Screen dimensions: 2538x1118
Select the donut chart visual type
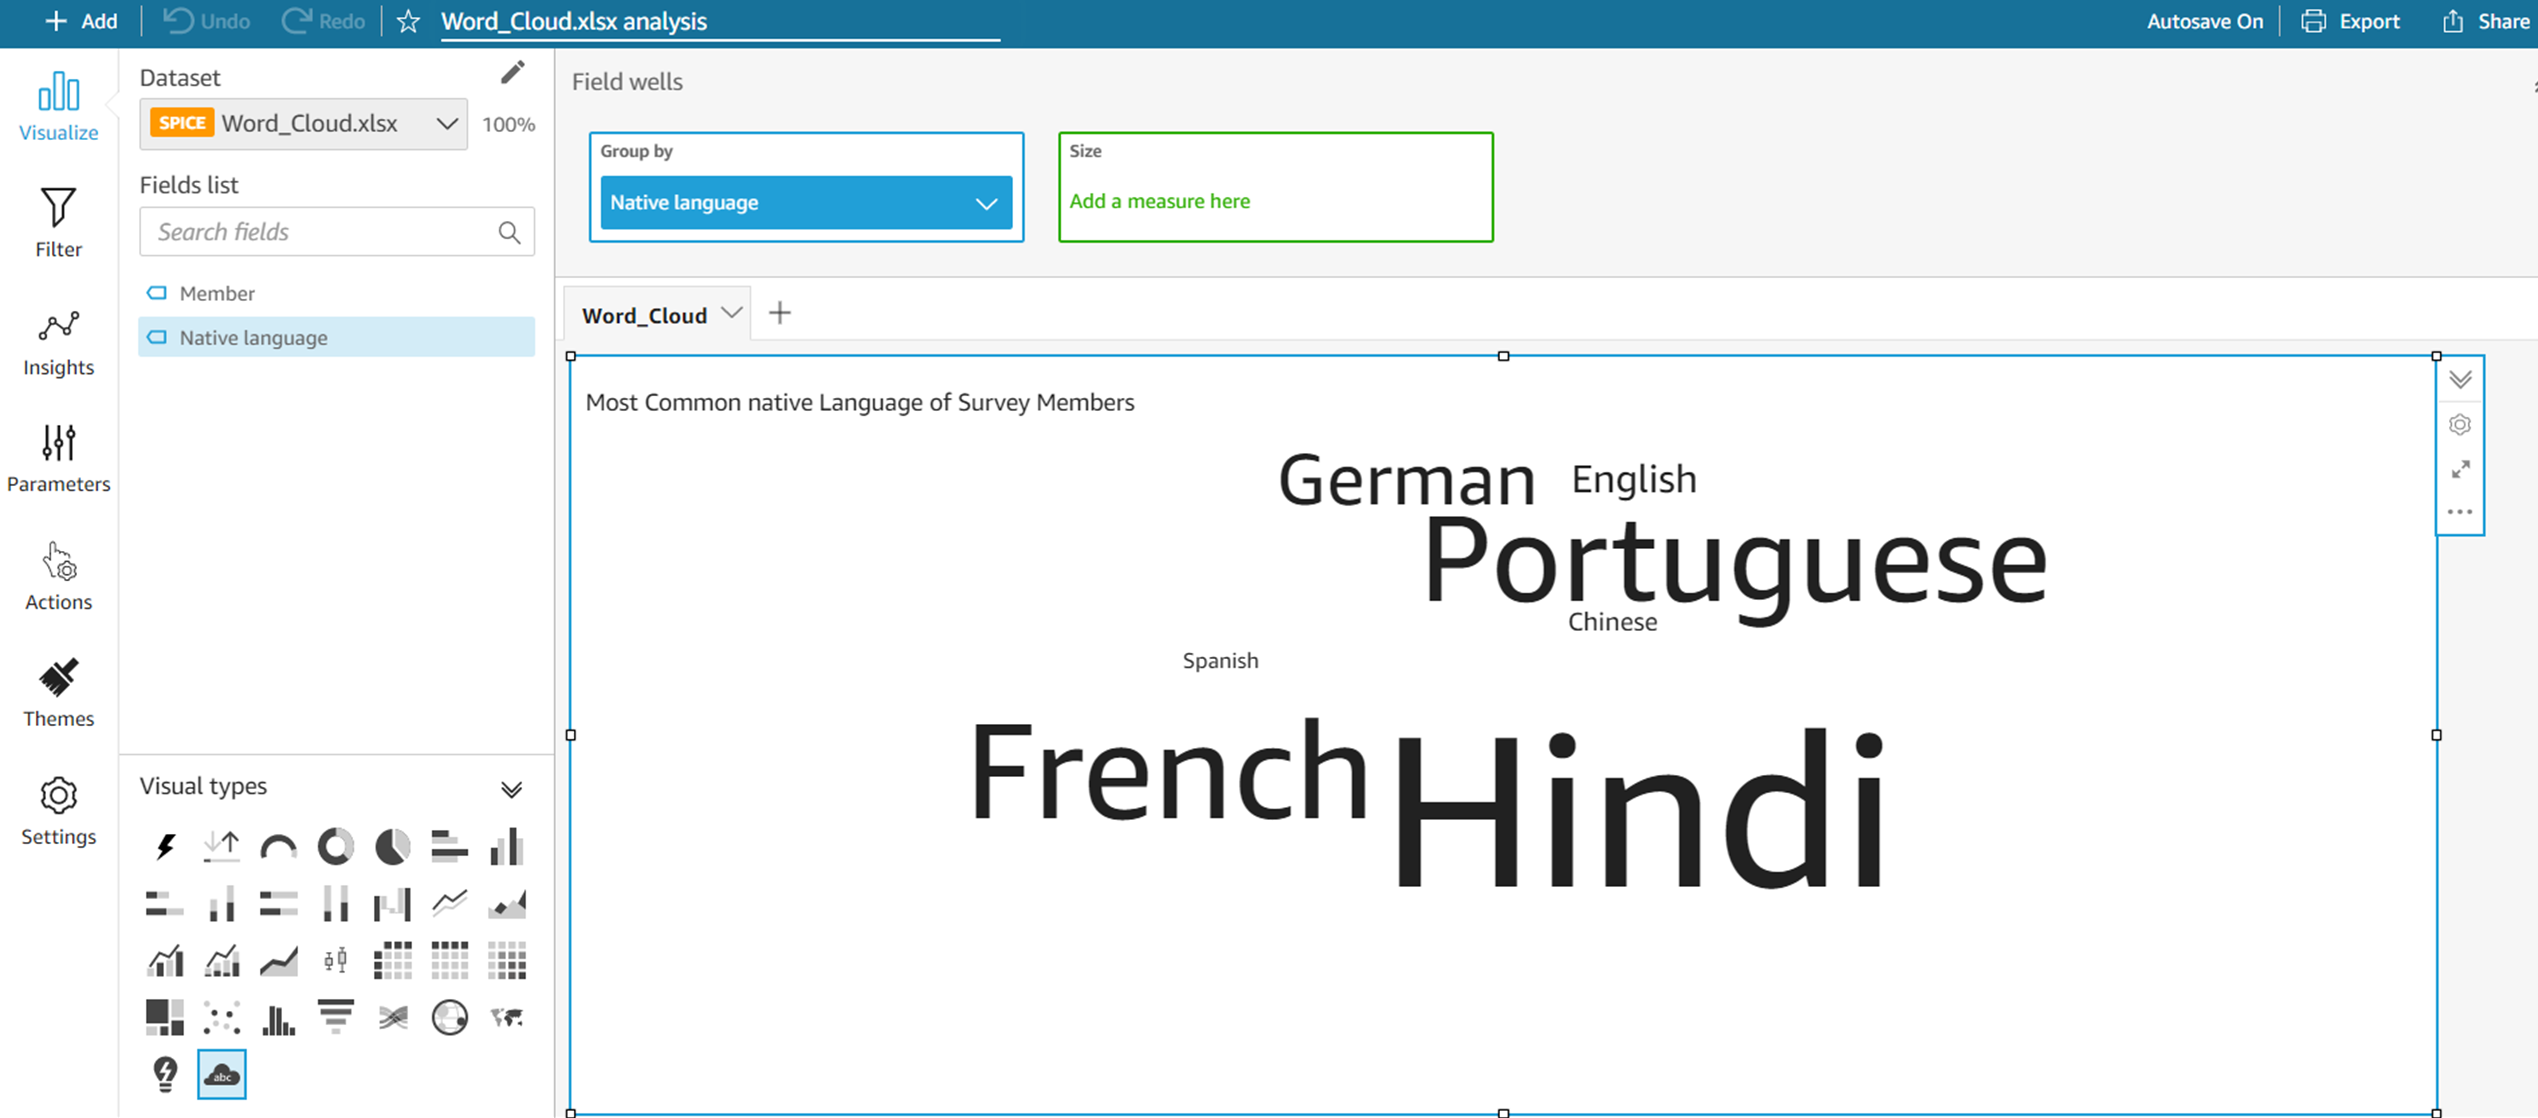click(335, 847)
